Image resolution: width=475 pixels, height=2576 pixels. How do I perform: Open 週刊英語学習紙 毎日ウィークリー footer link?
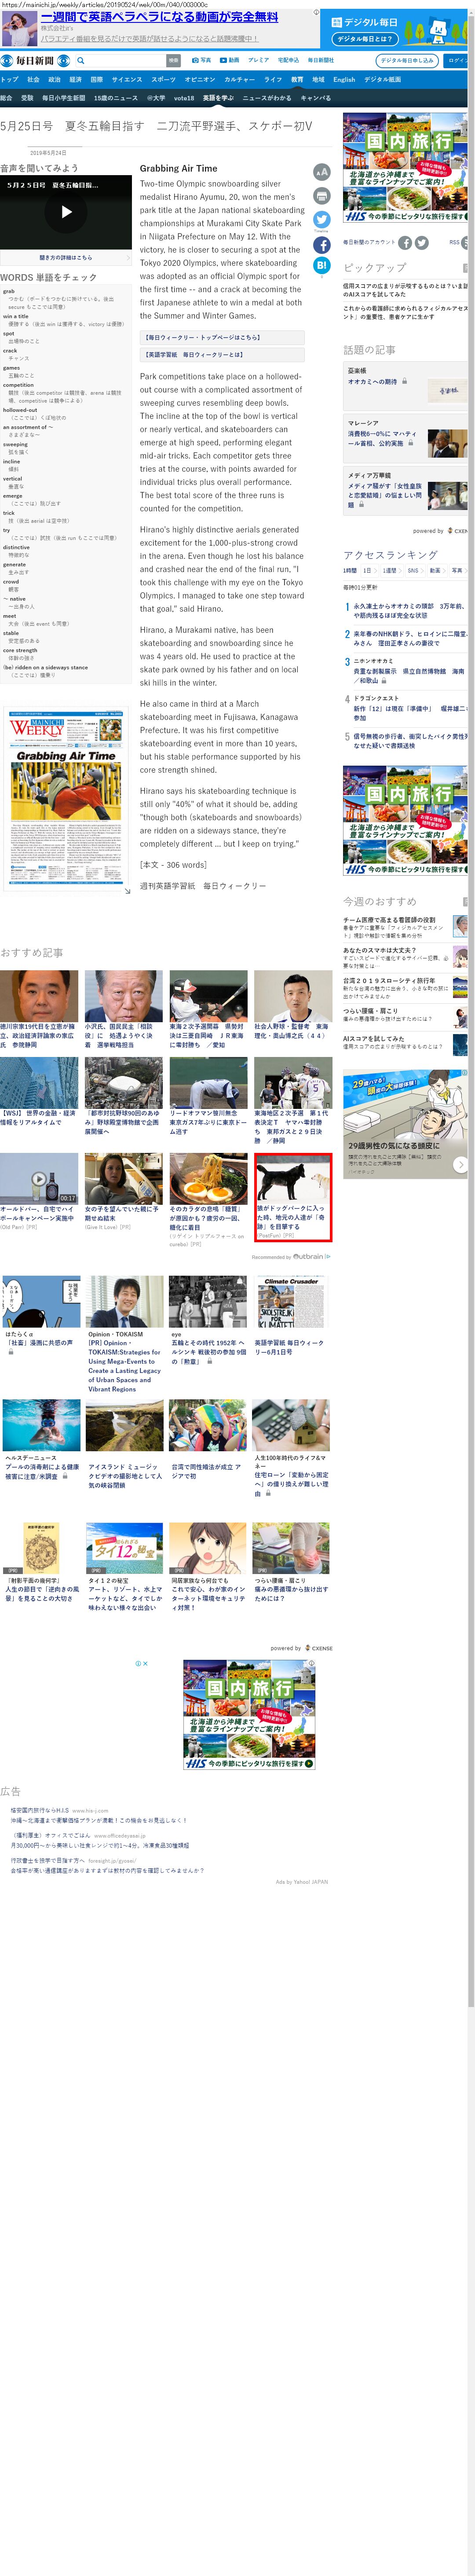click(203, 885)
